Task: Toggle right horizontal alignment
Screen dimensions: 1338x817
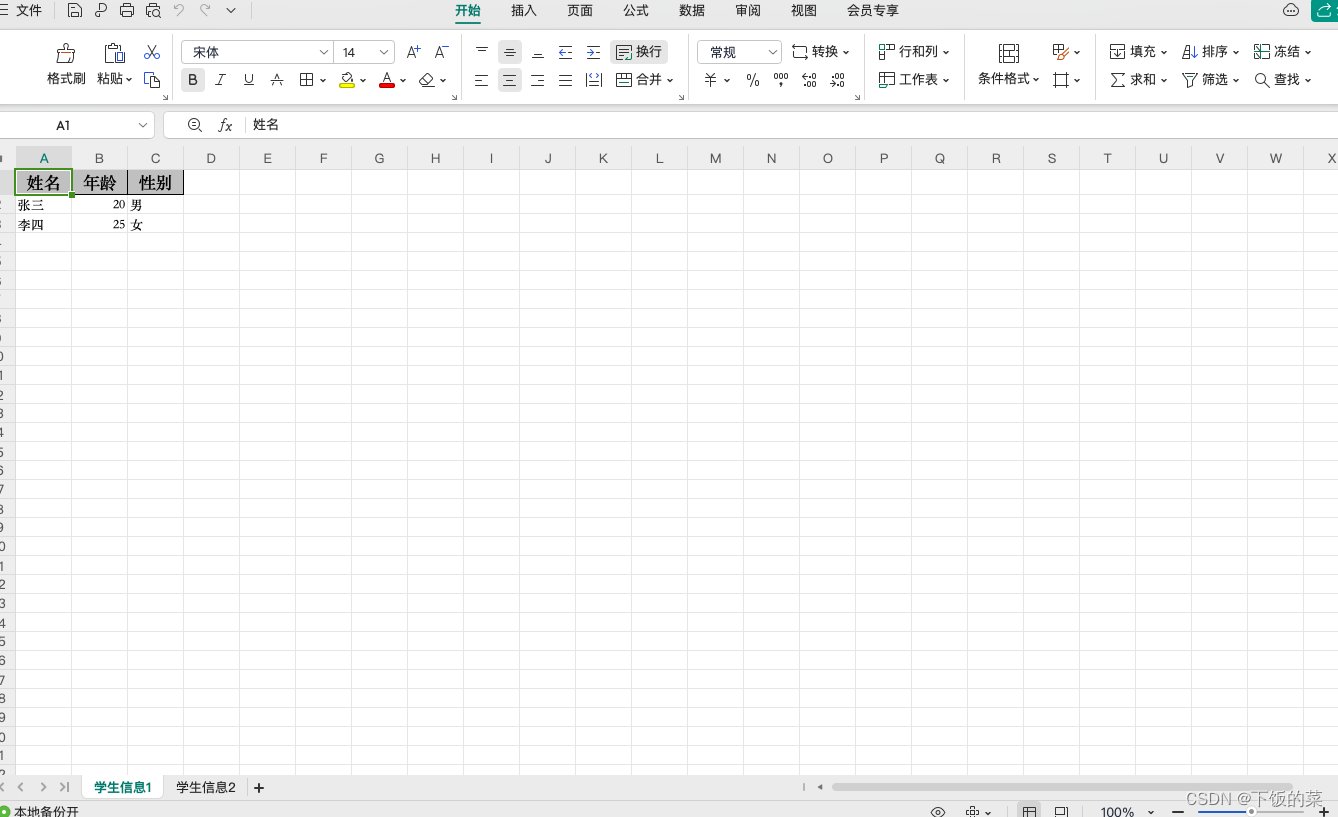Action: pyautogui.click(x=538, y=80)
